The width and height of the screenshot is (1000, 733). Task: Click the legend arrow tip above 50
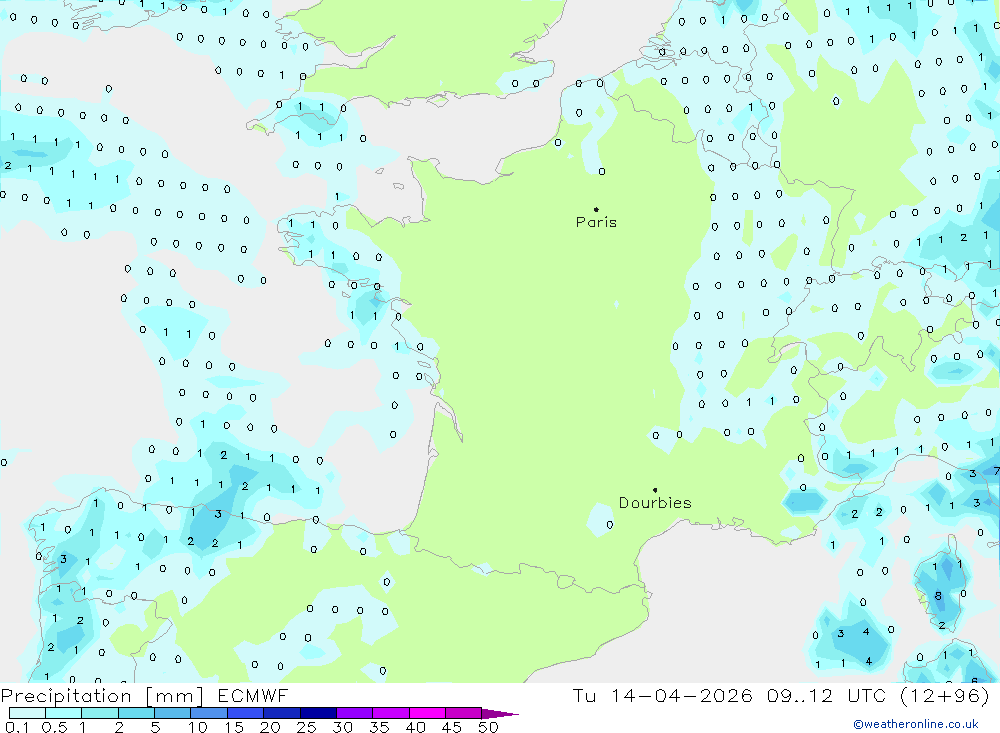[x=500, y=713]
